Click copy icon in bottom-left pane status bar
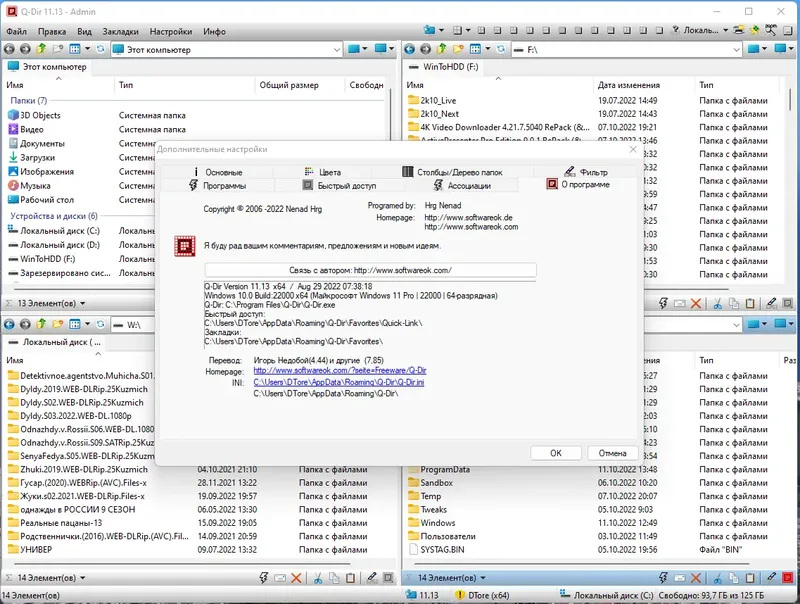The image size is (800, 604). point(334,578)
